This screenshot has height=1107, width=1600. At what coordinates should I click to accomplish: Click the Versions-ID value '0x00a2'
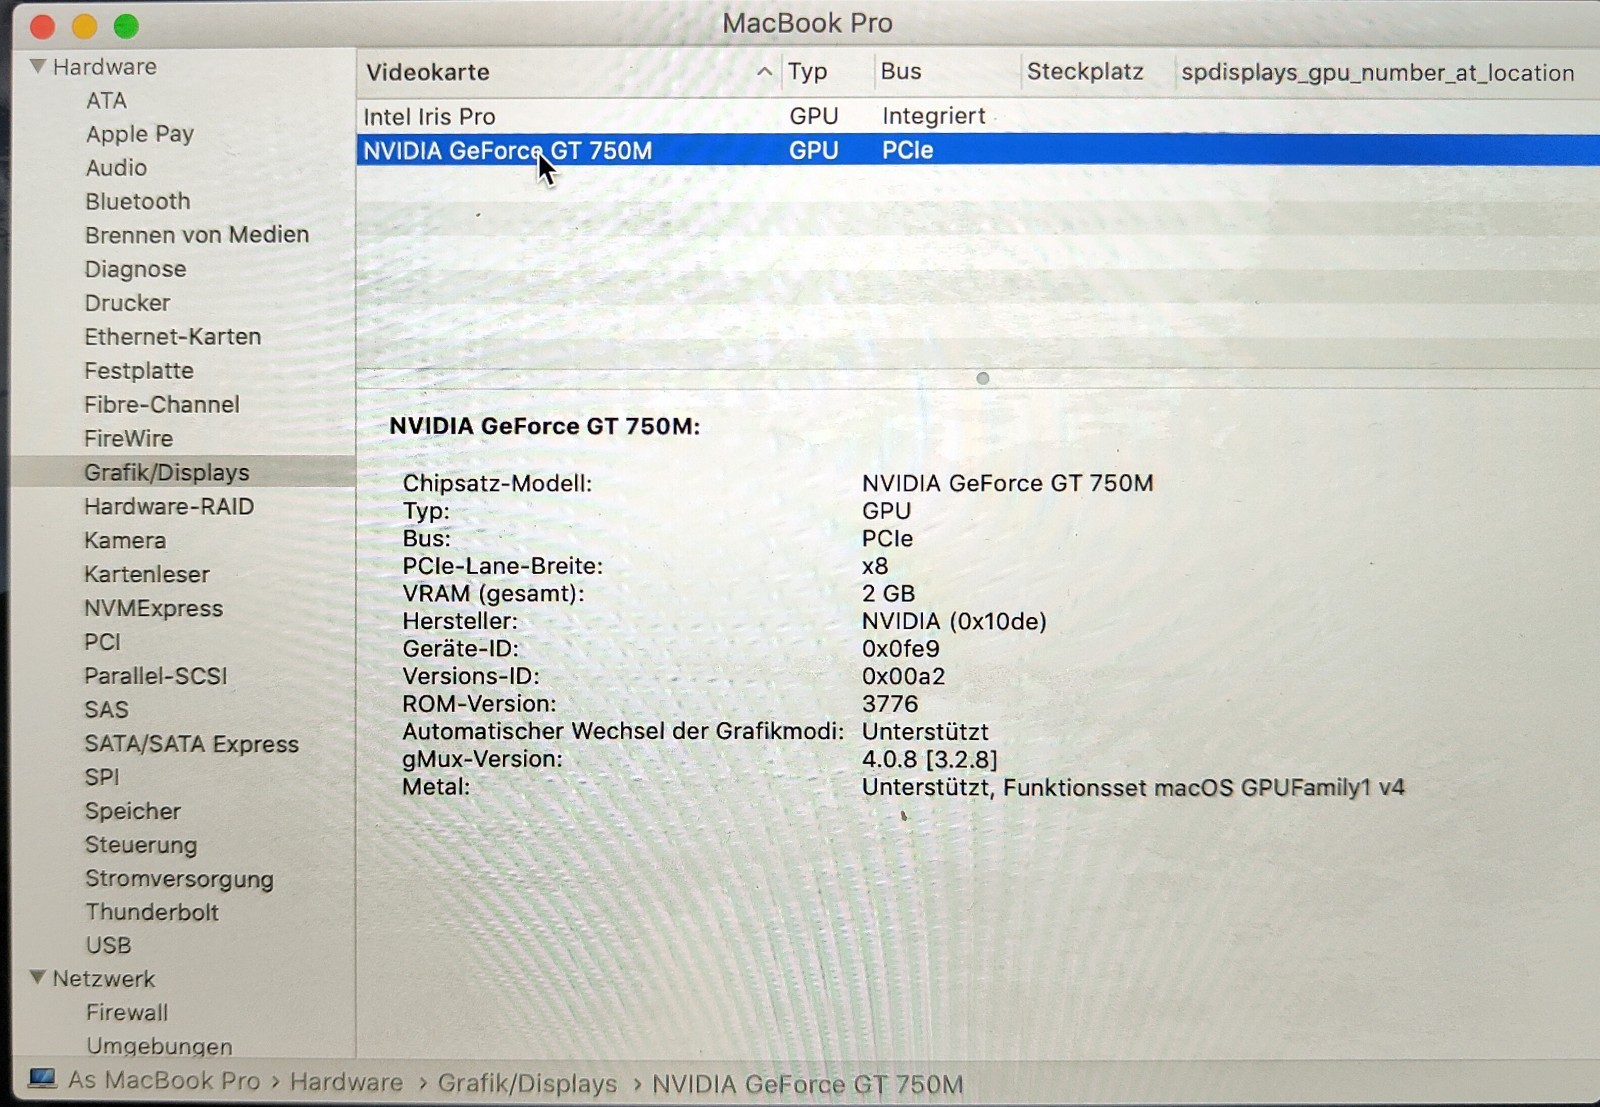pyautogui.click(x=904, y=676)
